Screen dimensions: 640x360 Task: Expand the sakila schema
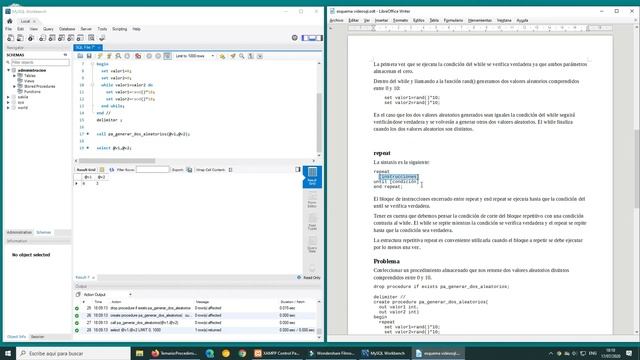9,97
